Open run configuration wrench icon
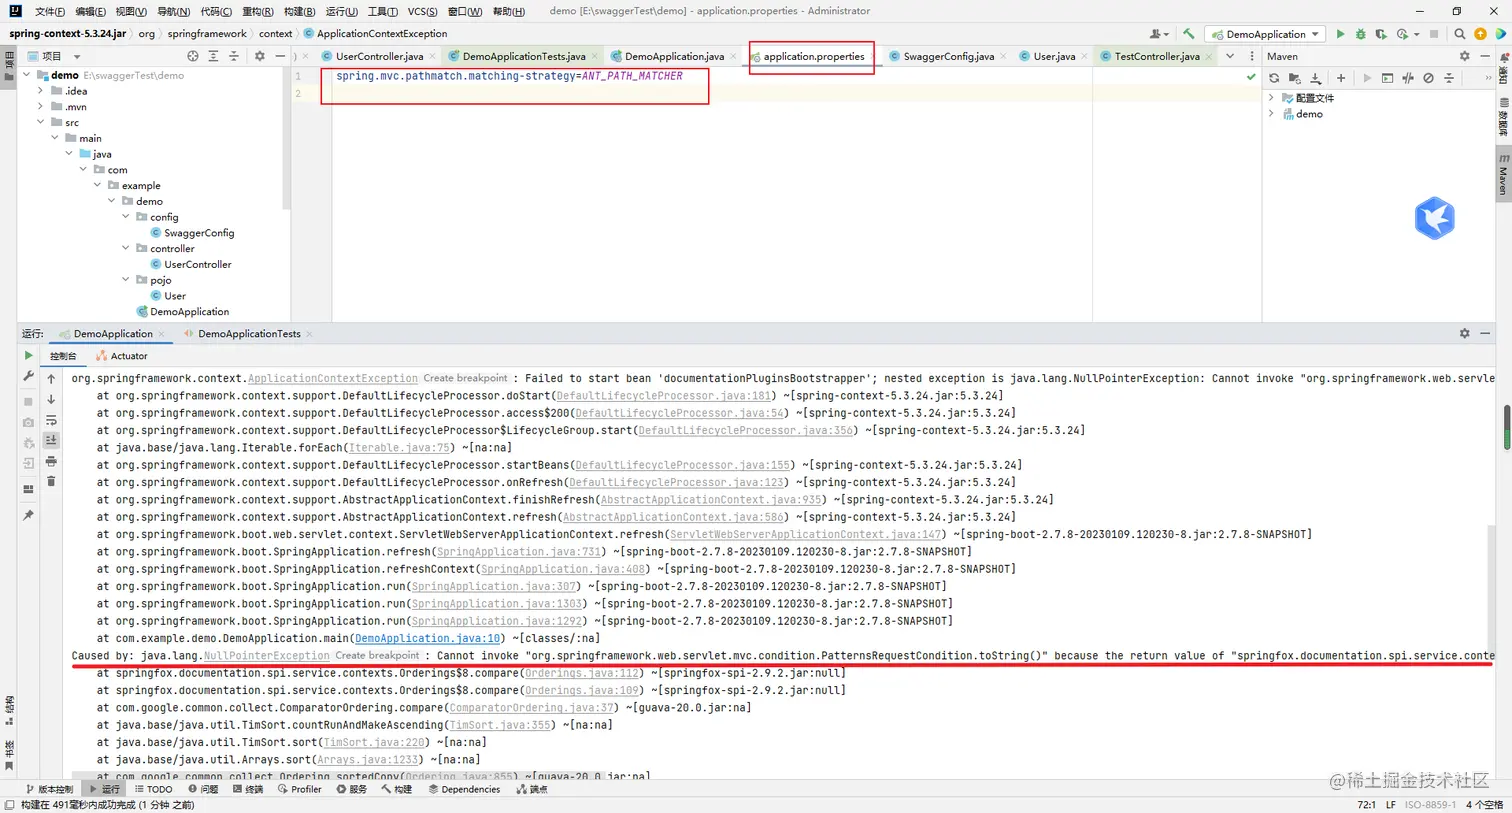Image resolution: width=1512 pixels, height=813 pixels. pos(28,377)
